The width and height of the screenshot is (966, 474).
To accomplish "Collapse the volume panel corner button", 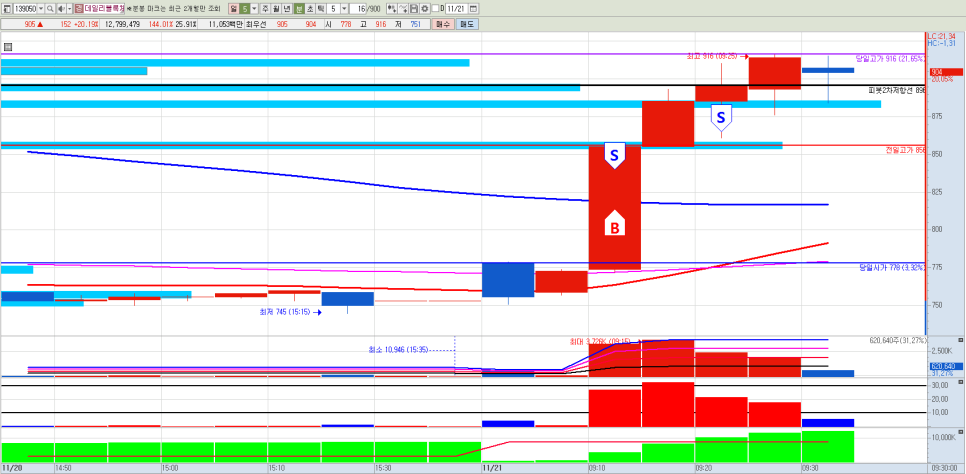I will coord(960,340).
